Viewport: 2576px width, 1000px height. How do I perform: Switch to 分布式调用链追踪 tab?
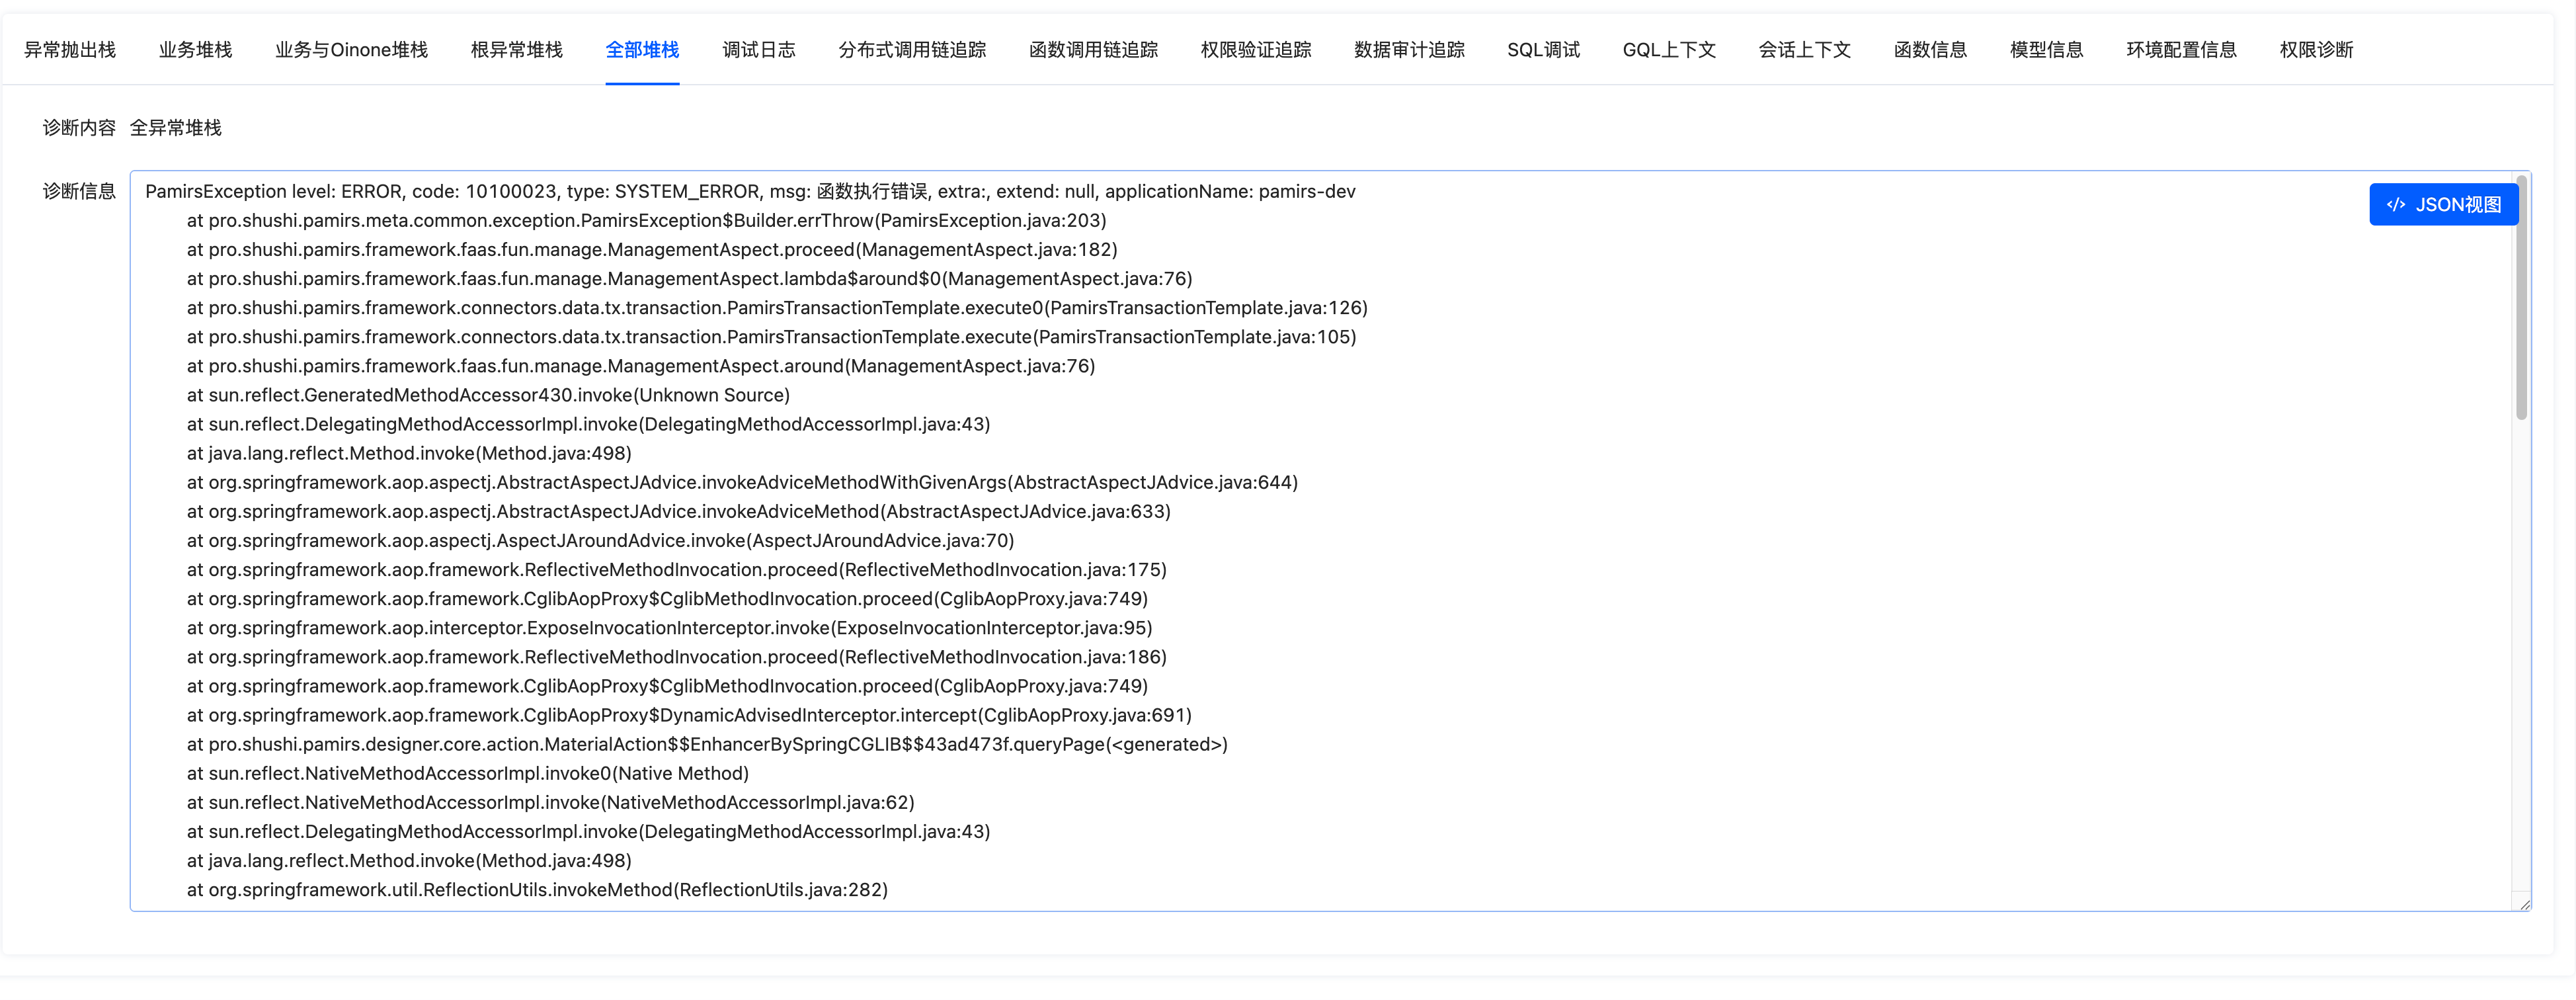[911, 50]
